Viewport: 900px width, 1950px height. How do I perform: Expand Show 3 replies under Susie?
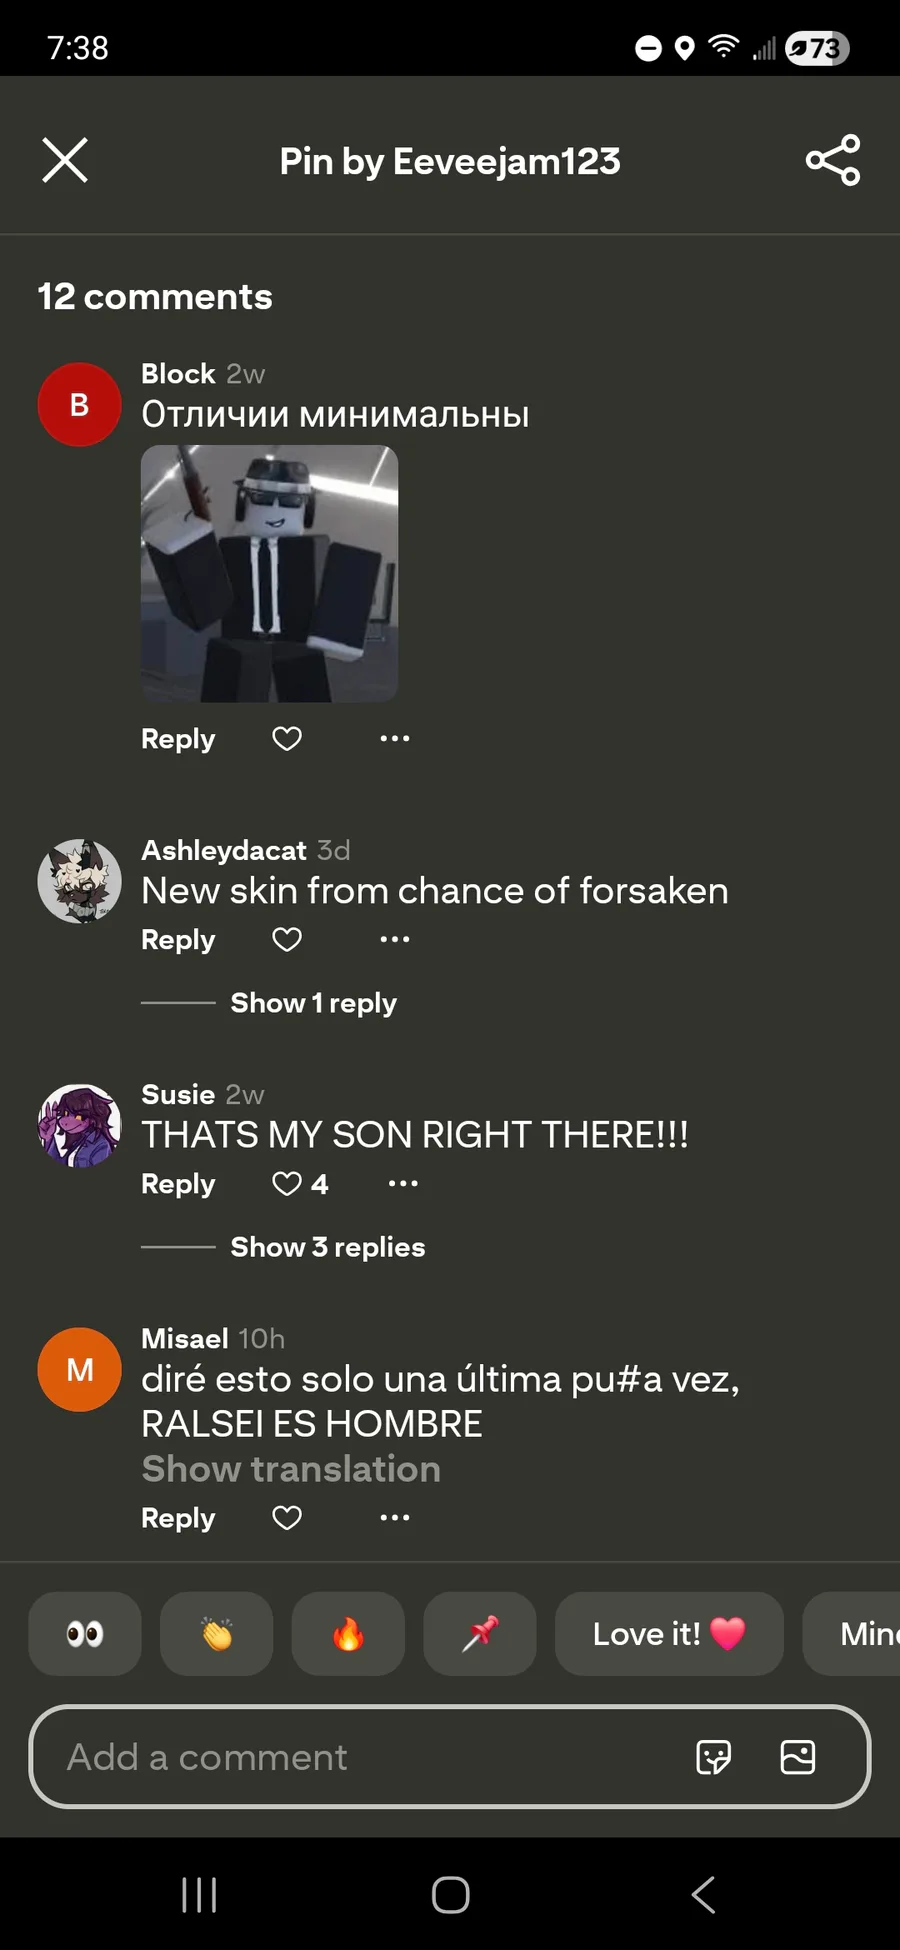328,1247
